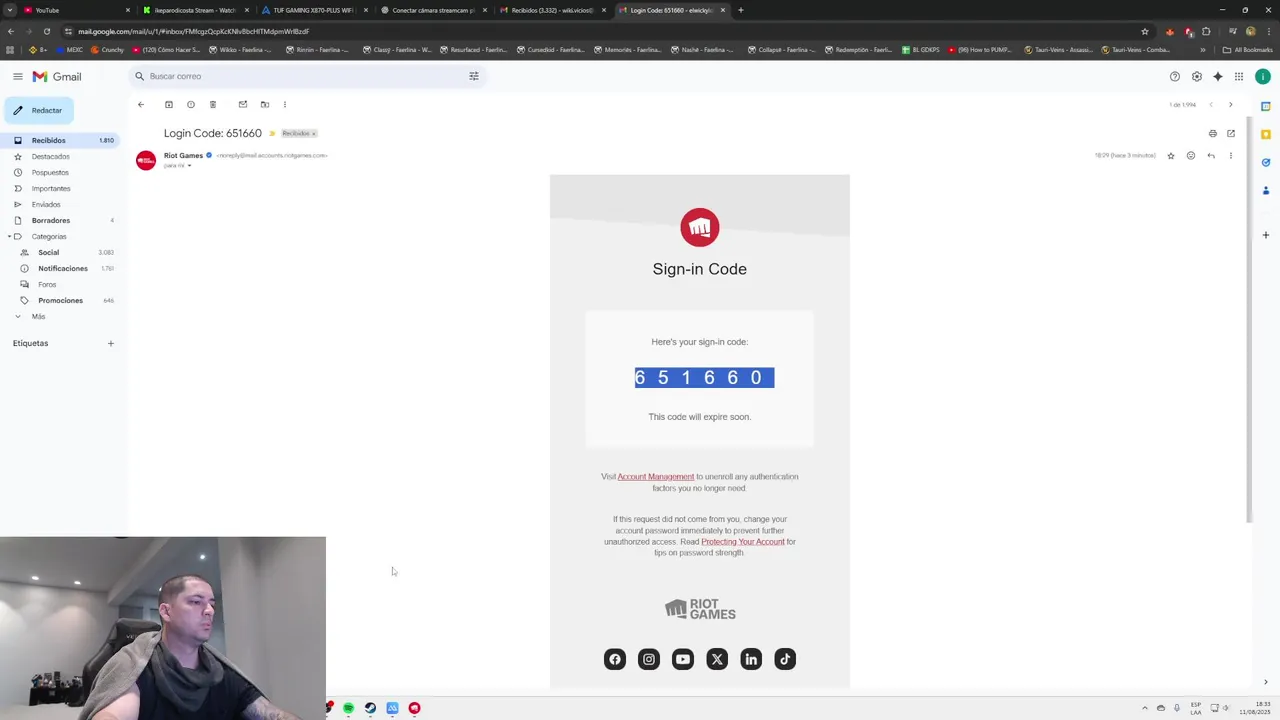Show side panel arrow at the bottom right

1266,682
